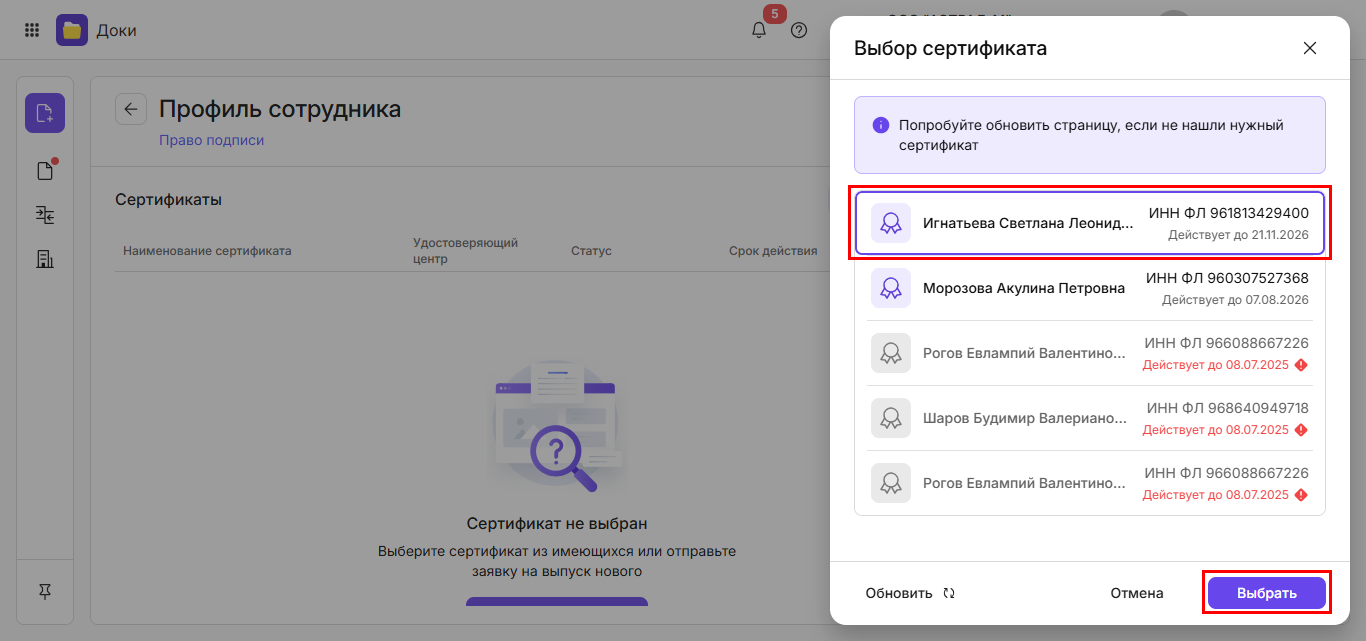Close the Выбор сертификата dialog
The height and width of the screenshot is (641, 1366).
click(x=1309, y=48)
